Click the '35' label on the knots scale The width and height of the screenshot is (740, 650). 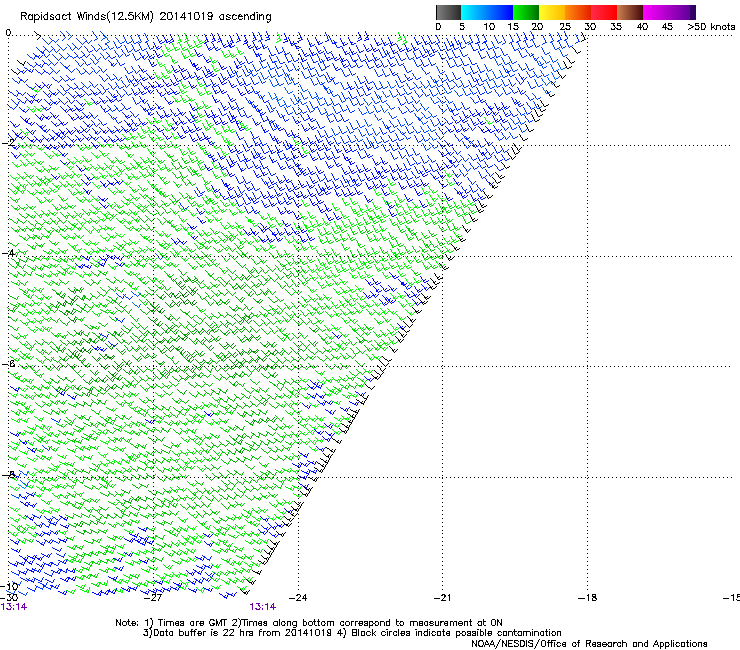point(616,27)
